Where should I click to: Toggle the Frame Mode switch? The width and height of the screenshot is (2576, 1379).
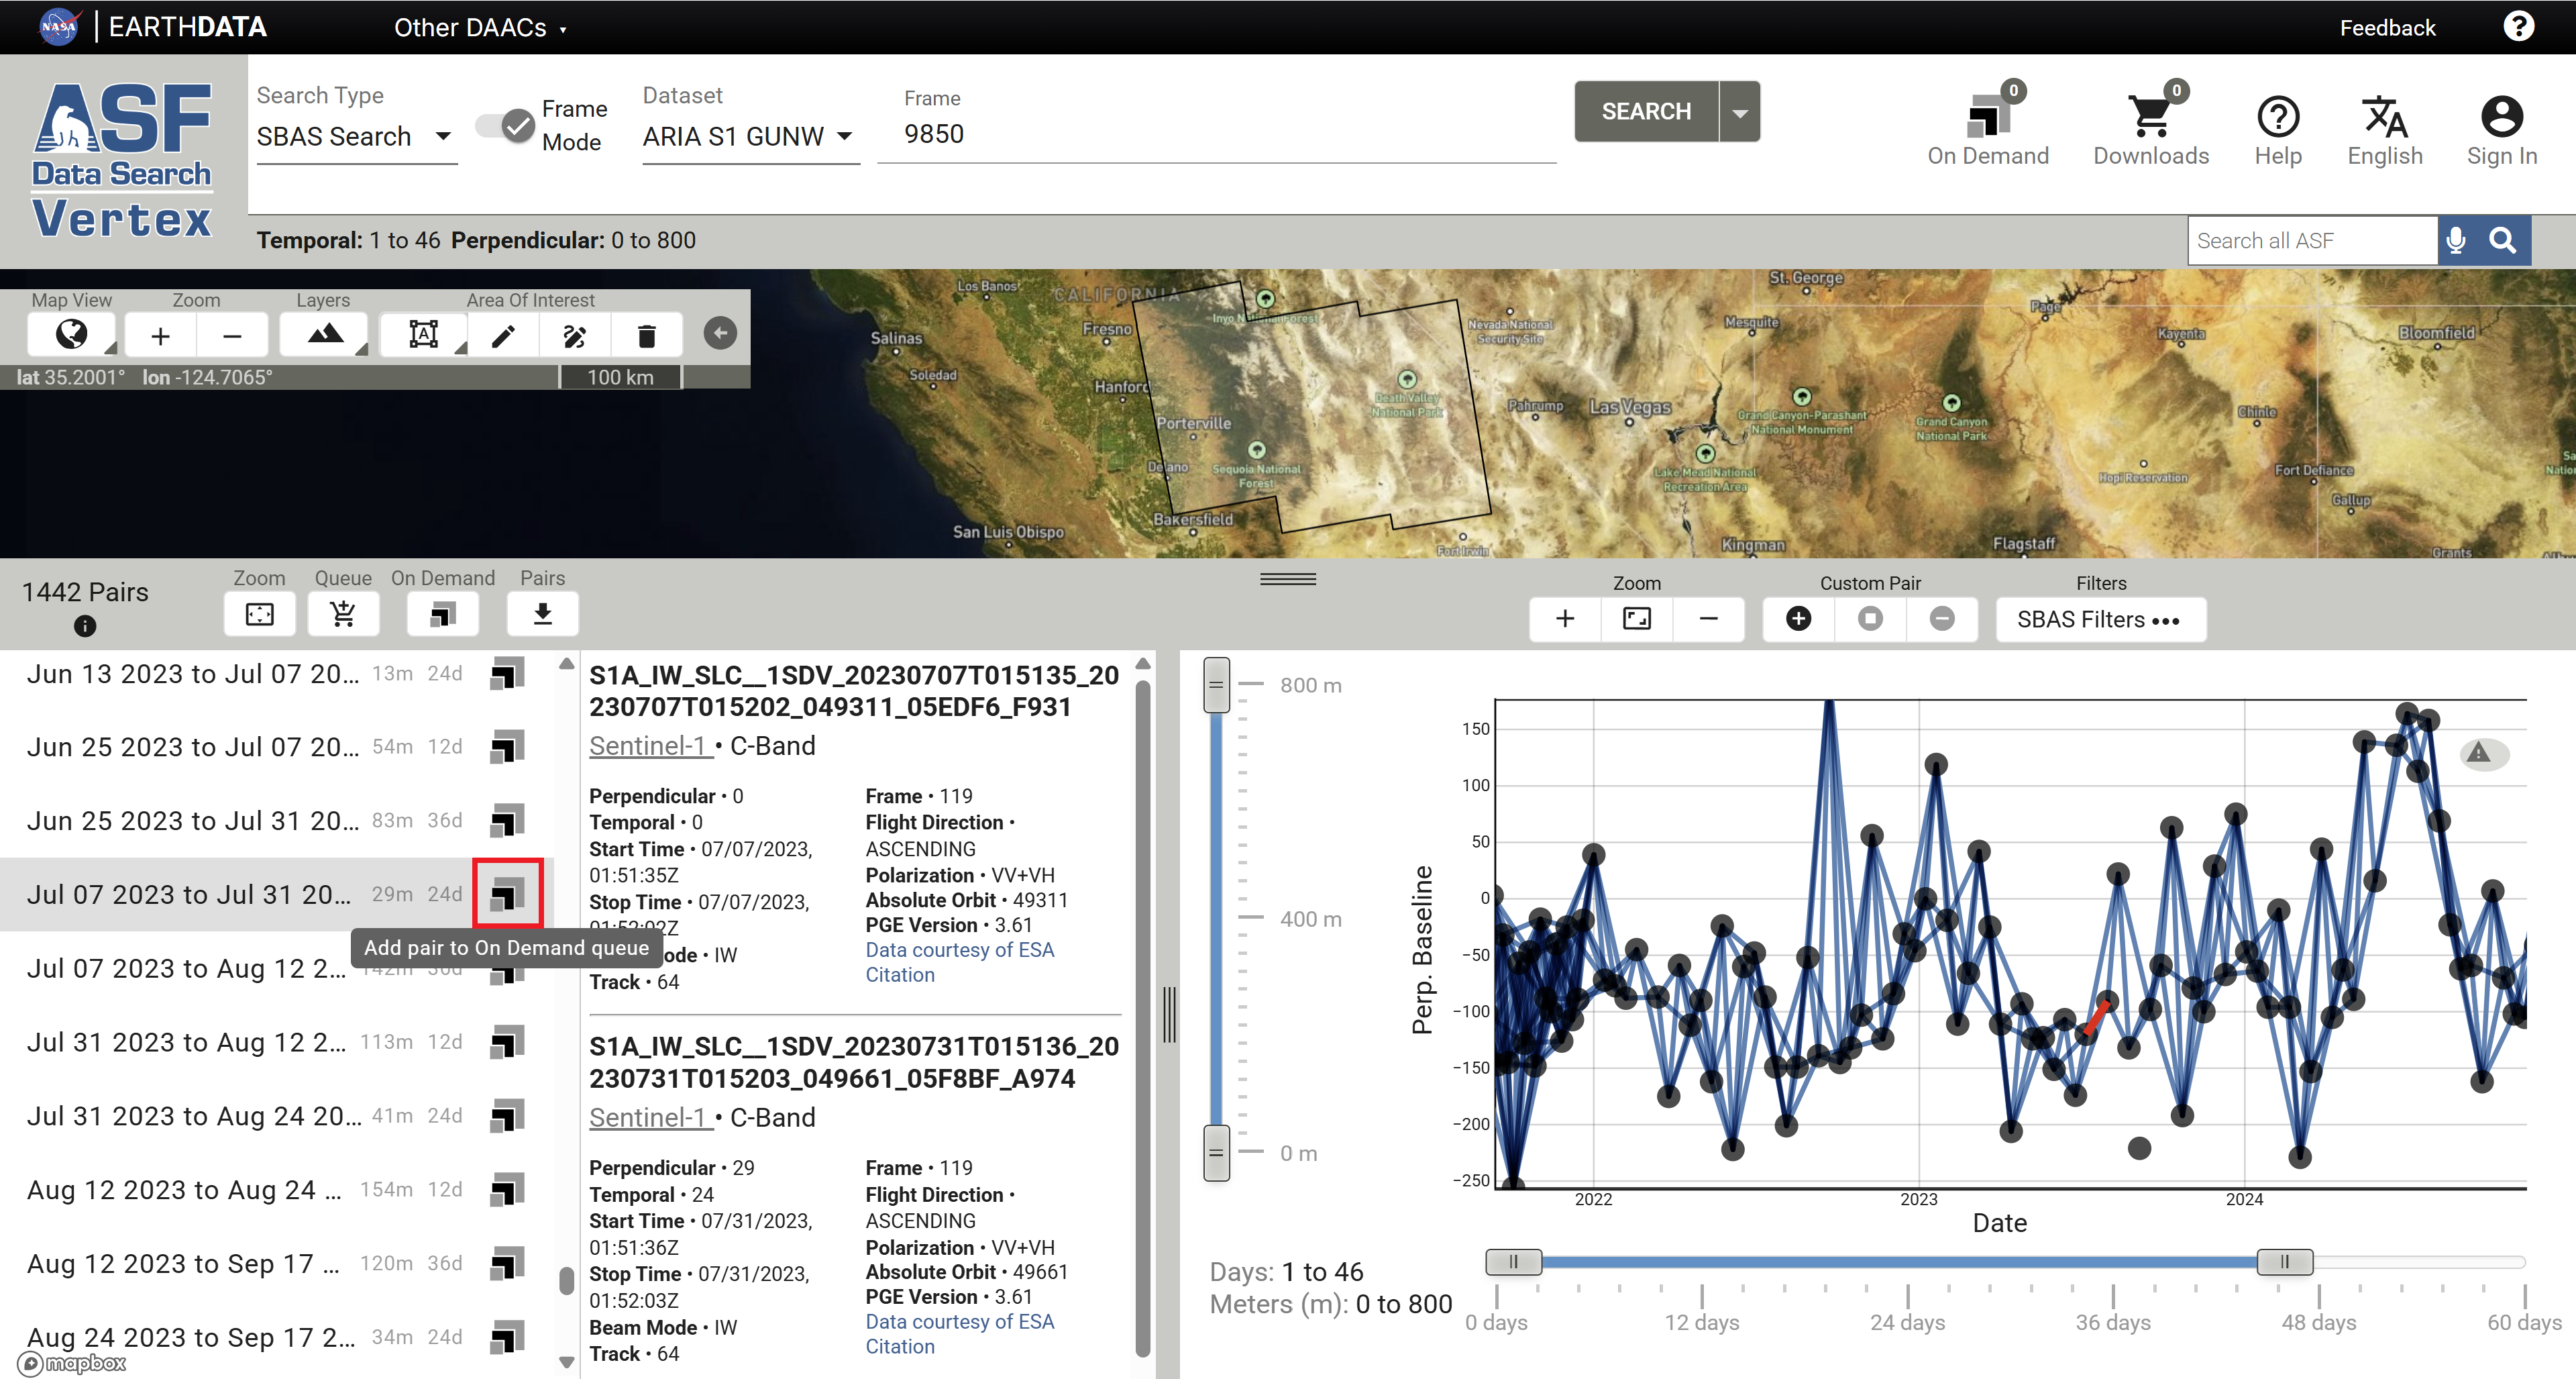point(506,125)
